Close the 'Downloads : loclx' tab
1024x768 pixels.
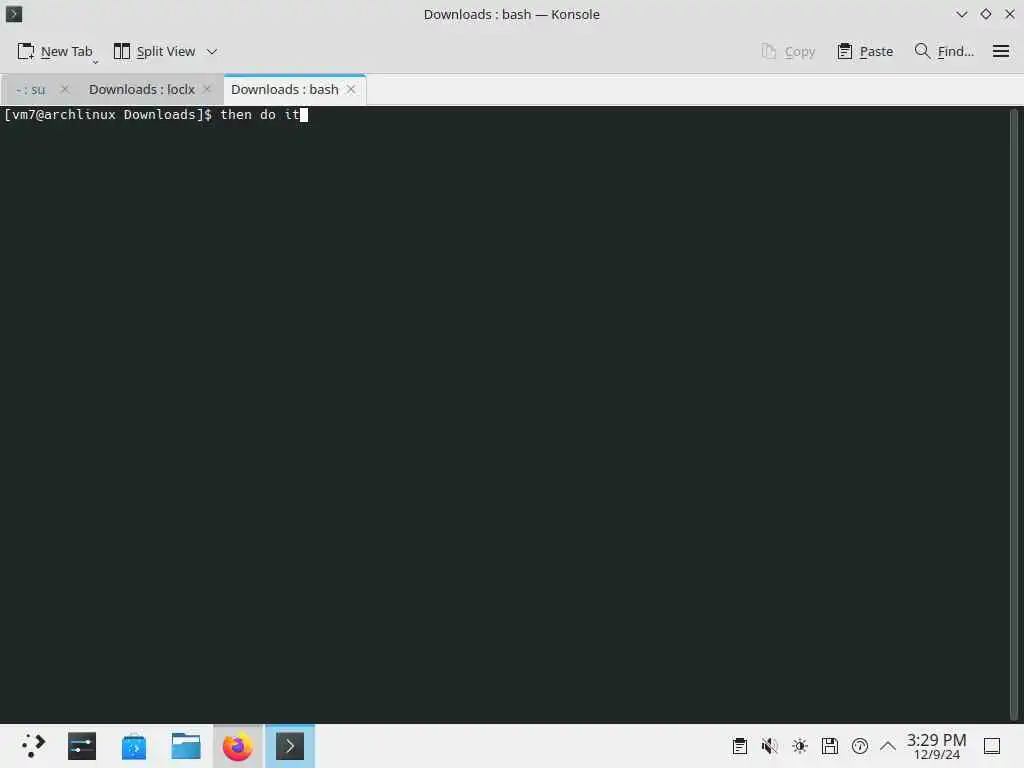(x=207, y=89)
